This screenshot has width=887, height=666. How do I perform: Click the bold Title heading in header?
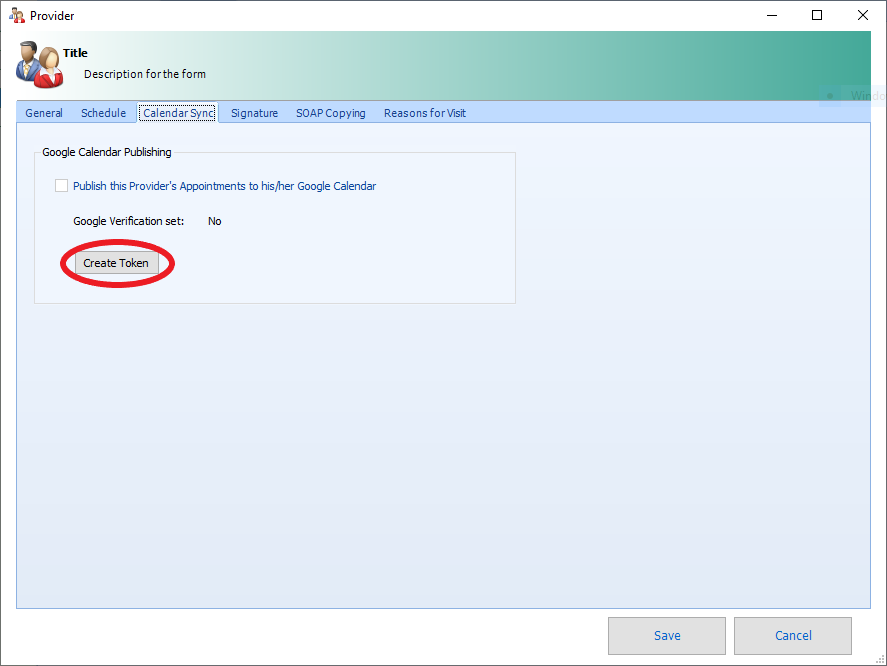(75, 53)
